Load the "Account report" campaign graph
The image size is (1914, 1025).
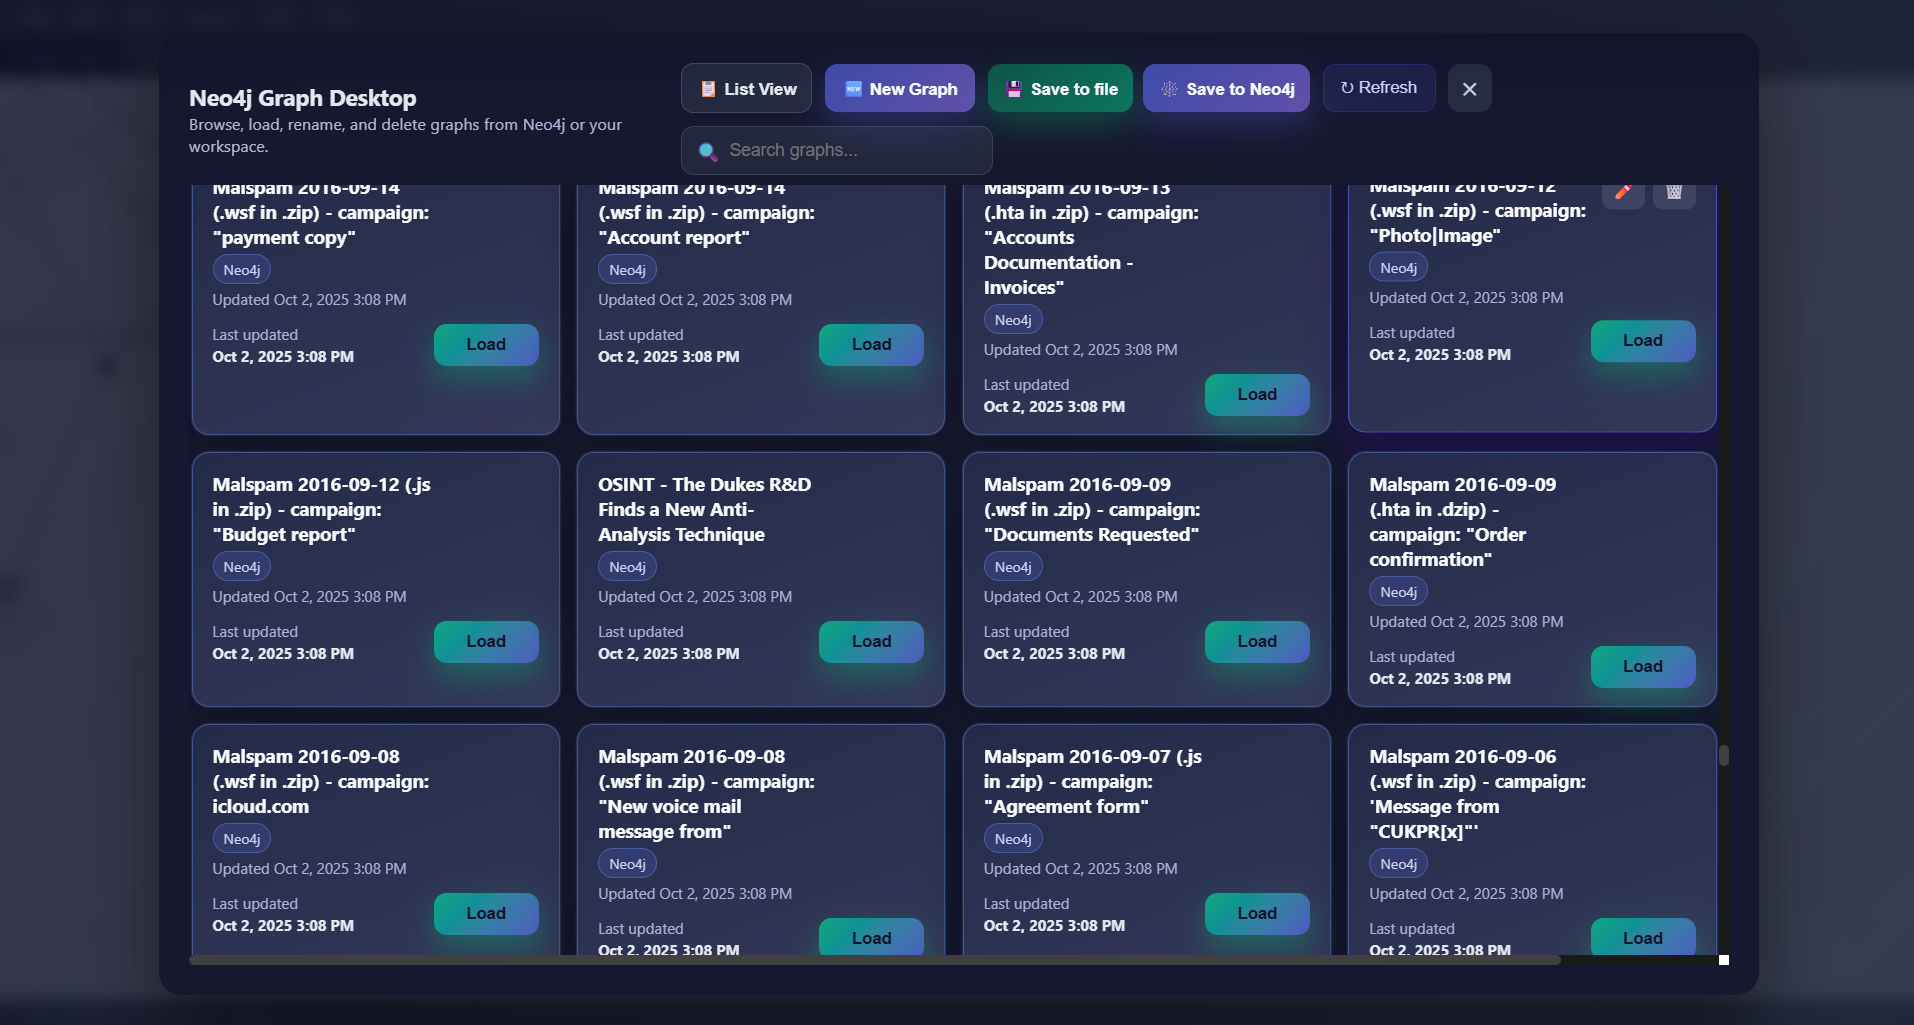click(871, 345)
